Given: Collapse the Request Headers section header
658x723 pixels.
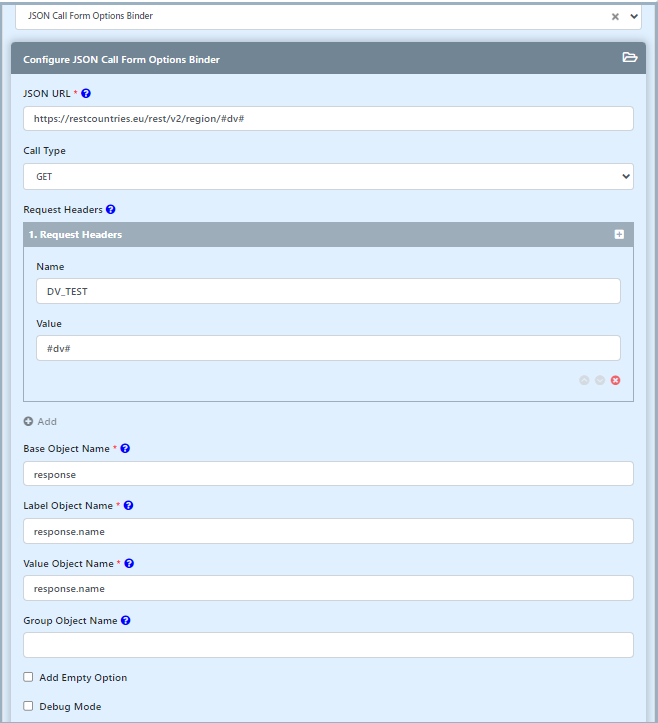Looking at the screenshot, I should coord(300,234).
